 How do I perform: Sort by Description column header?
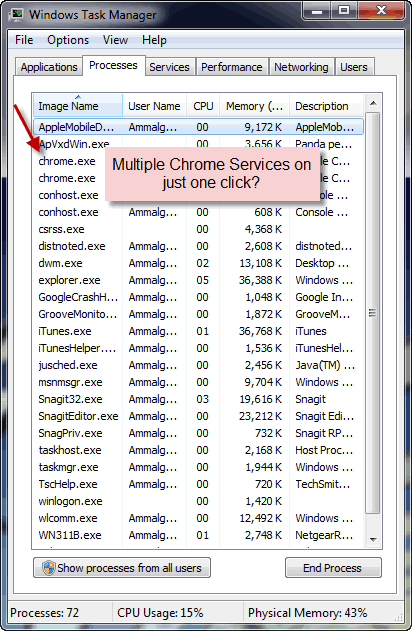pos(326,105)
